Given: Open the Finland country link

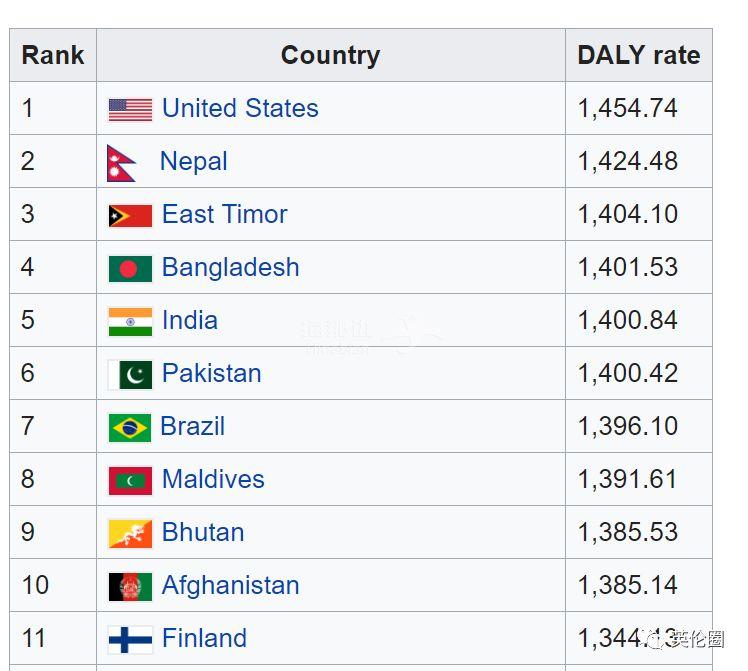Looking at the screenshot, I should click(x=204, y=638).
